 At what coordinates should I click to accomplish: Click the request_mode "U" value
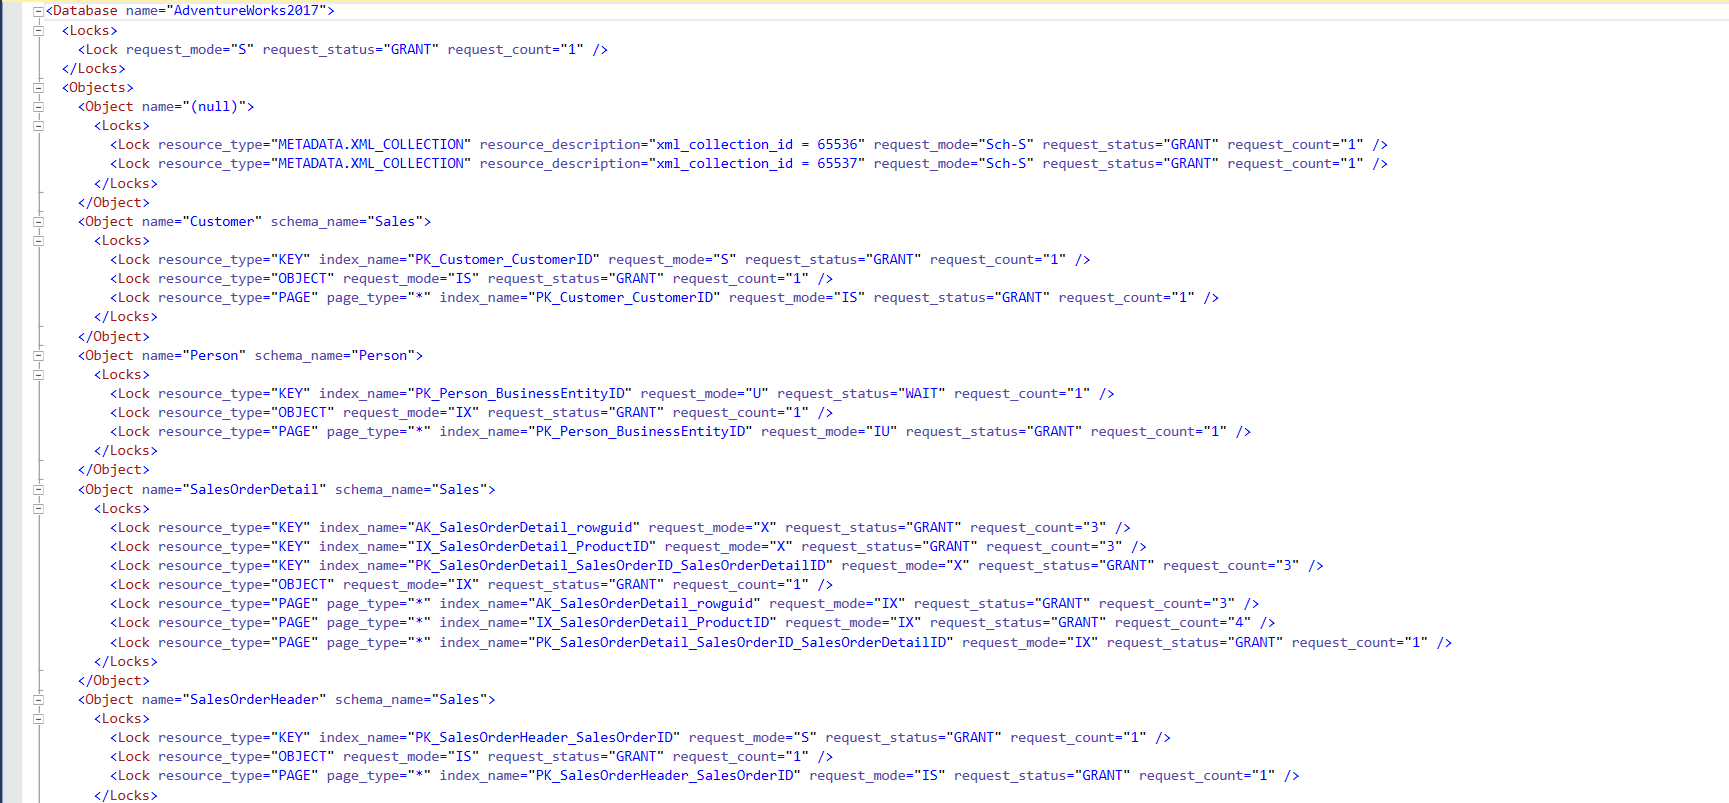756,394
